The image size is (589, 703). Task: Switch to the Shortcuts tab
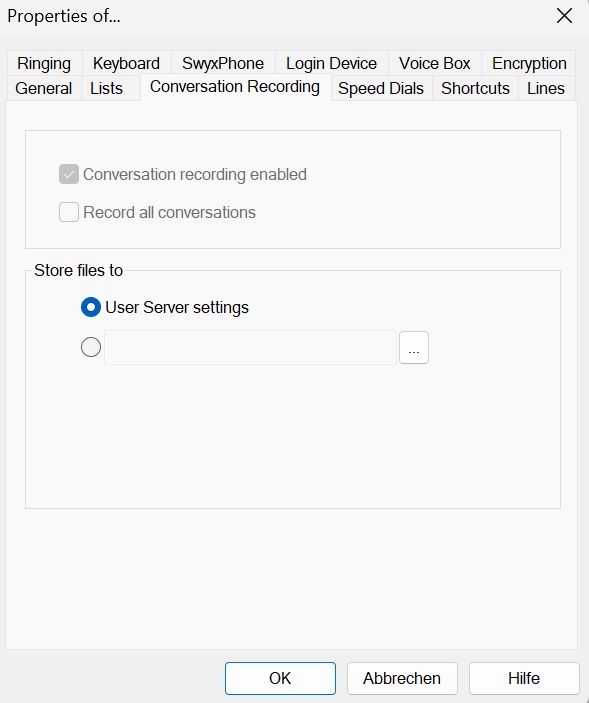475,88
